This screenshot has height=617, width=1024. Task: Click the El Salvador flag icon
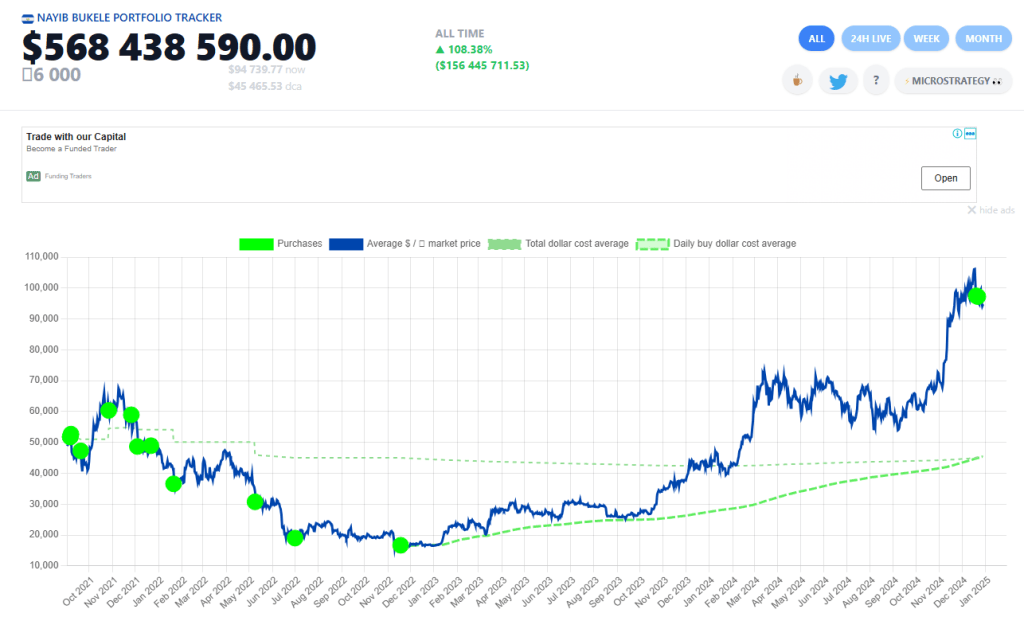(x=27, y=18)
